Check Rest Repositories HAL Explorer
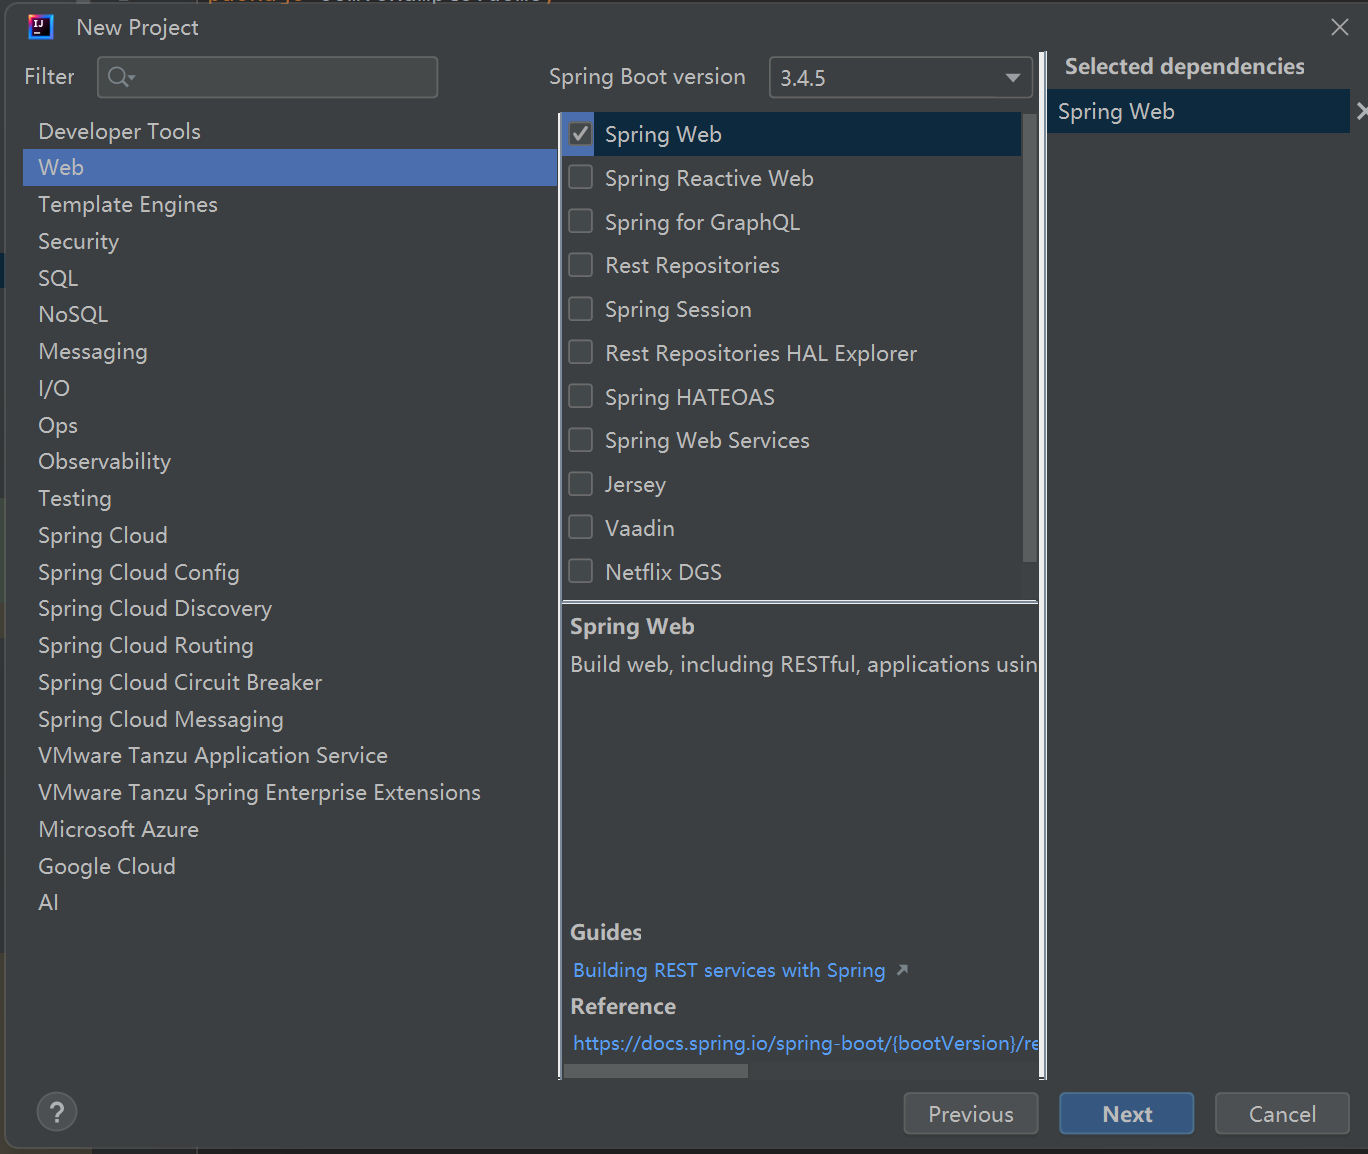The image size is (1368, 1154). pyautogui.click(x=580, y=353)
